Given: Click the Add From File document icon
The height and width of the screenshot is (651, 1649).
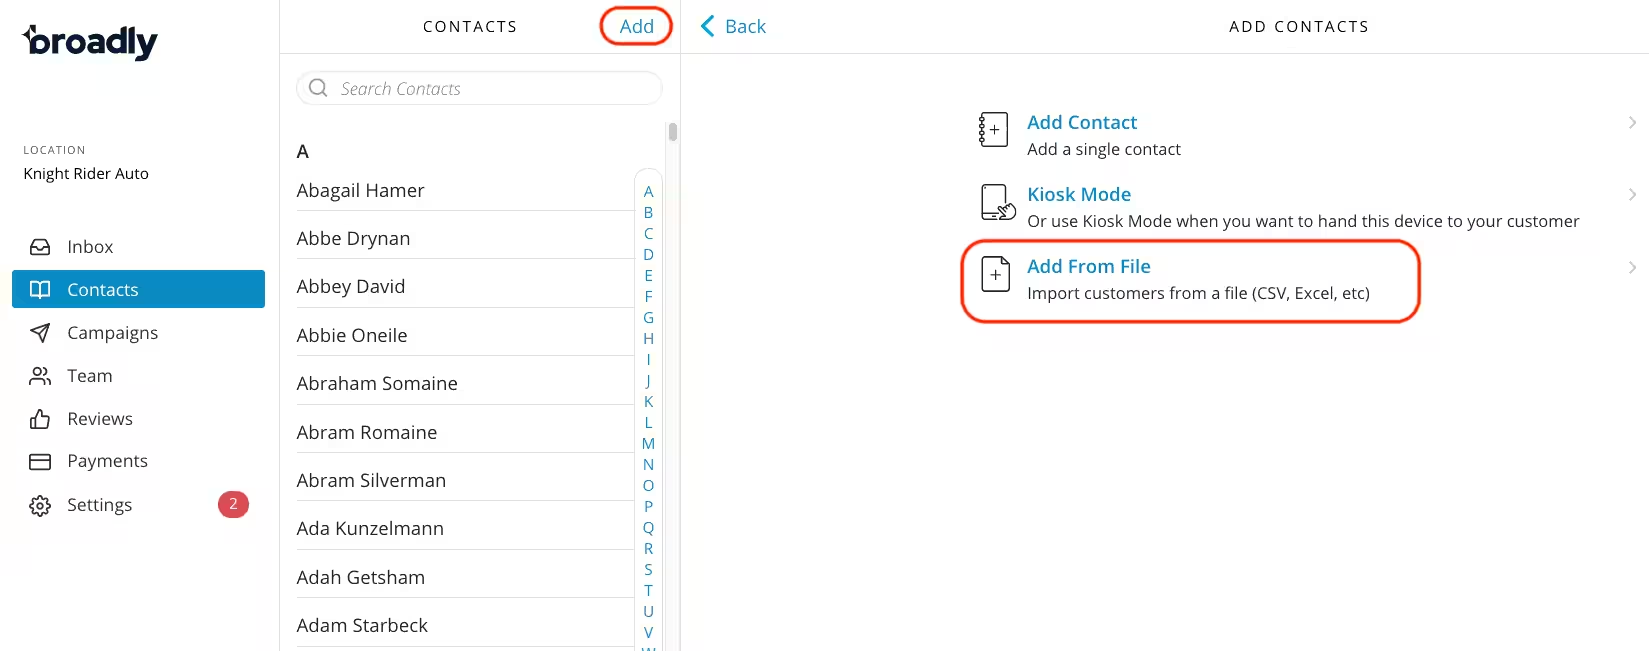Looking at the screenshot, I should coord(995,274).
